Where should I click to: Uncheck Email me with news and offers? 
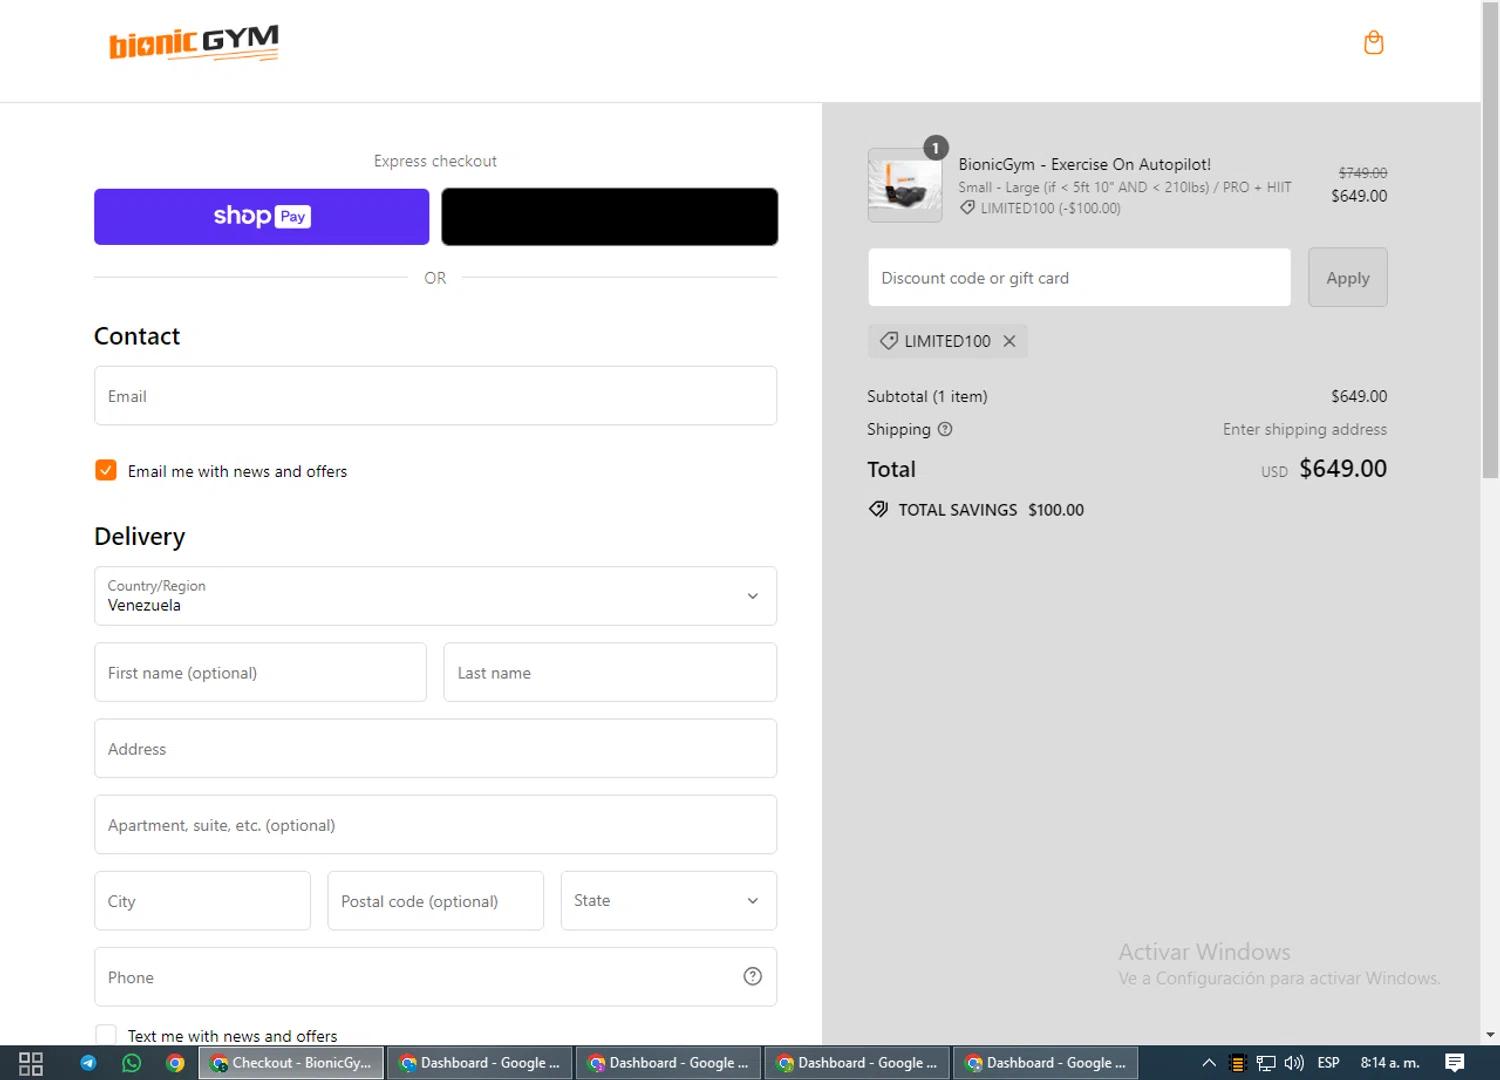click(x=106, y=471)
